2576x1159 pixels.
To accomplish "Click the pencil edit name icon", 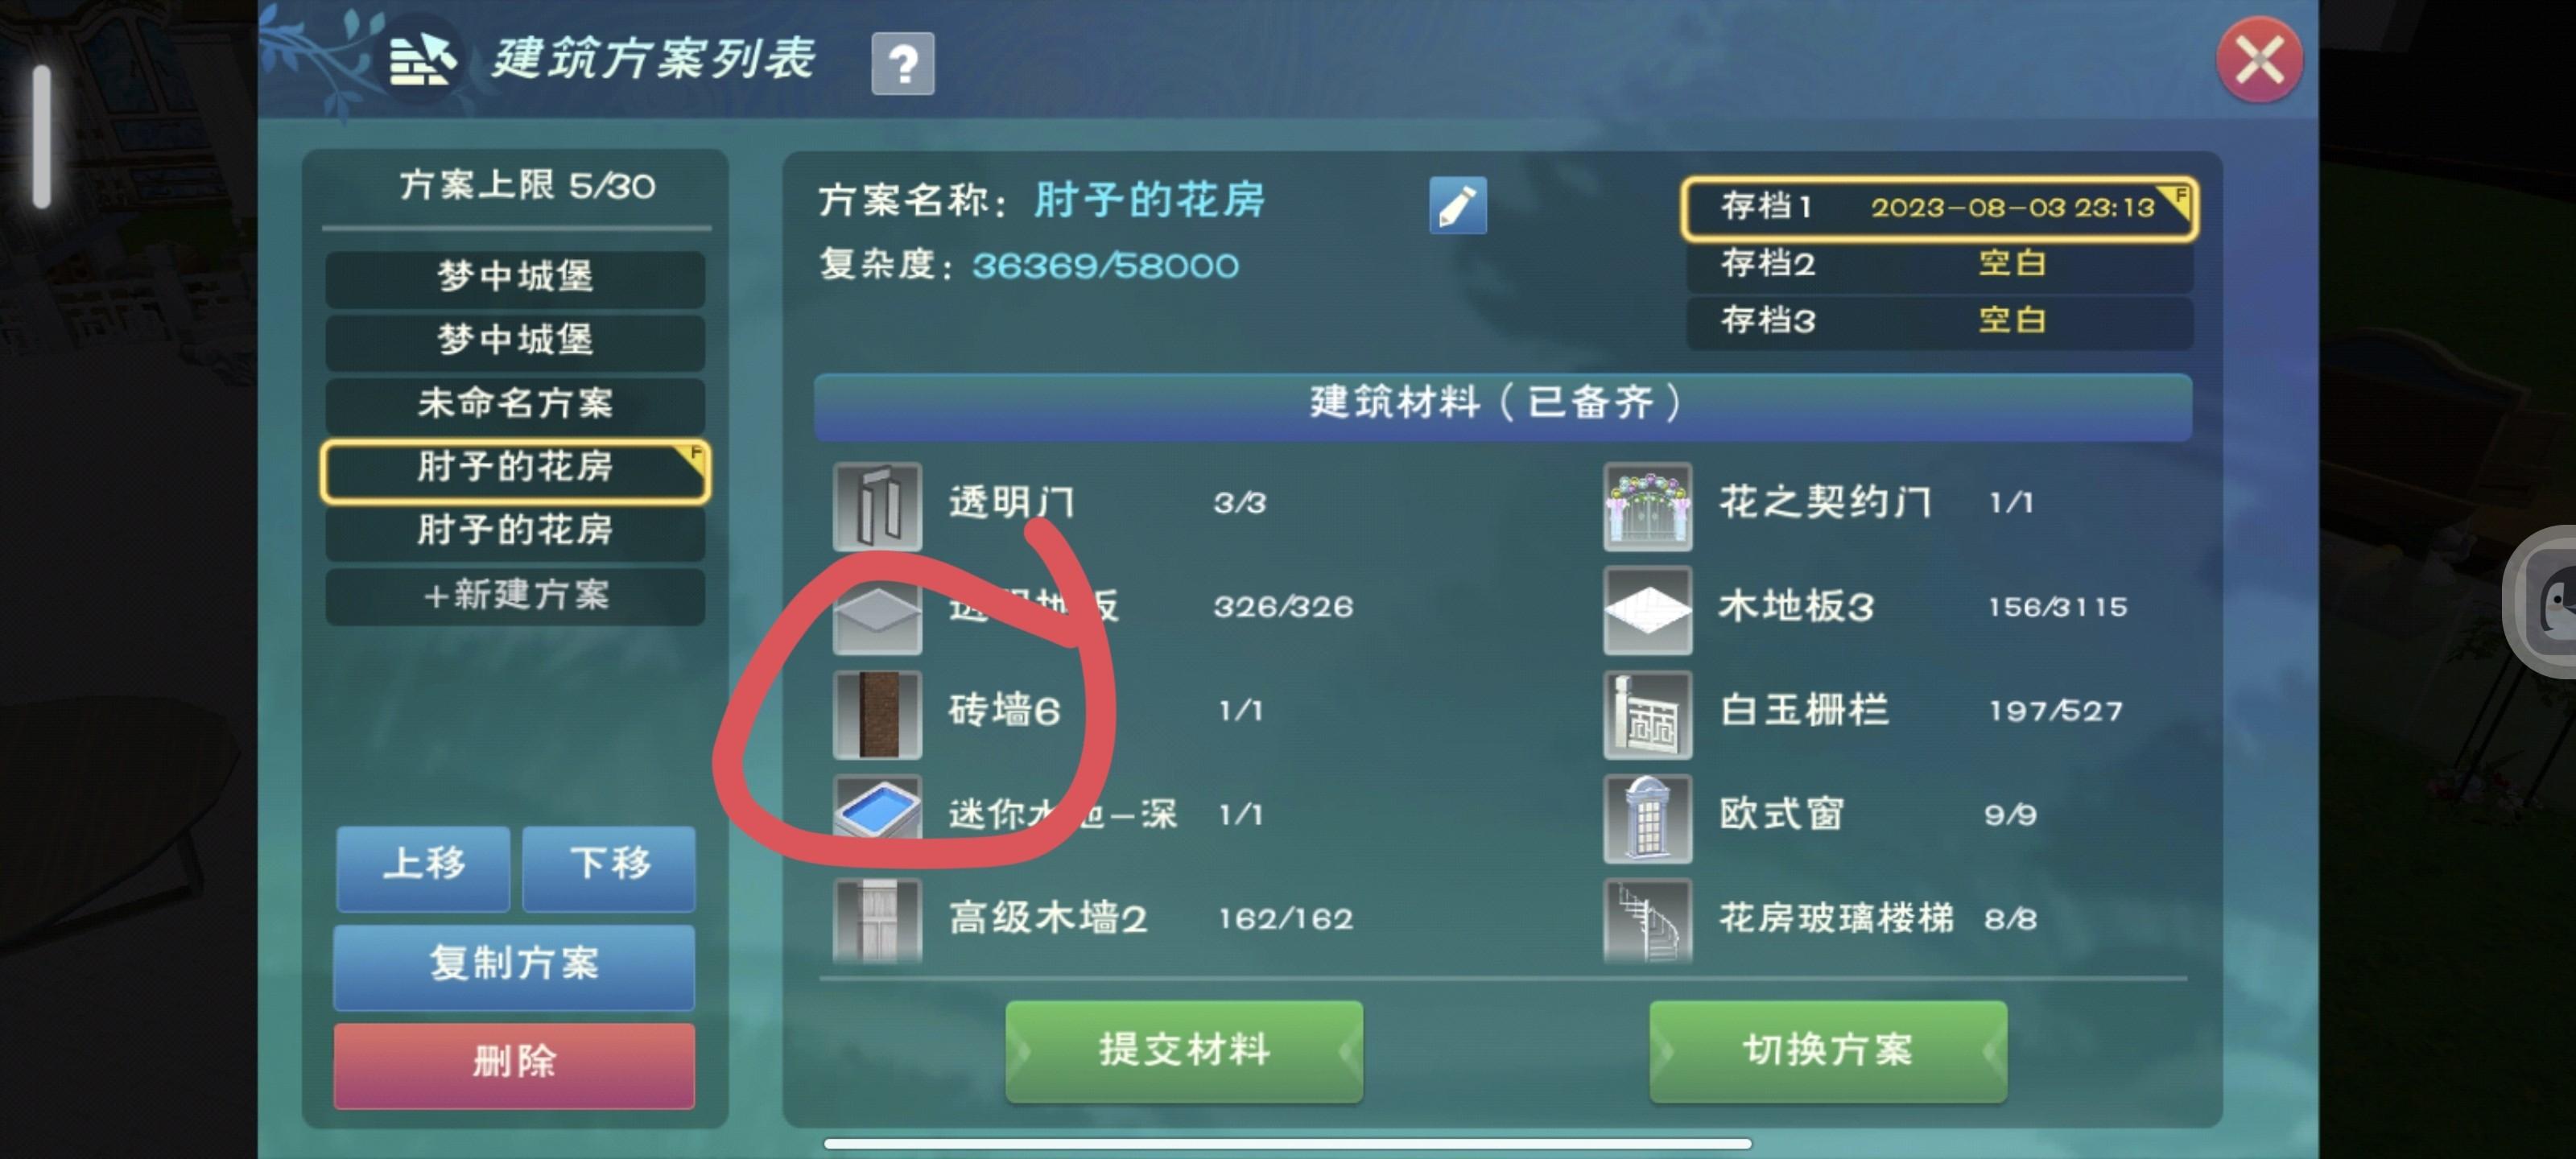I will (x=1456, y=206).
